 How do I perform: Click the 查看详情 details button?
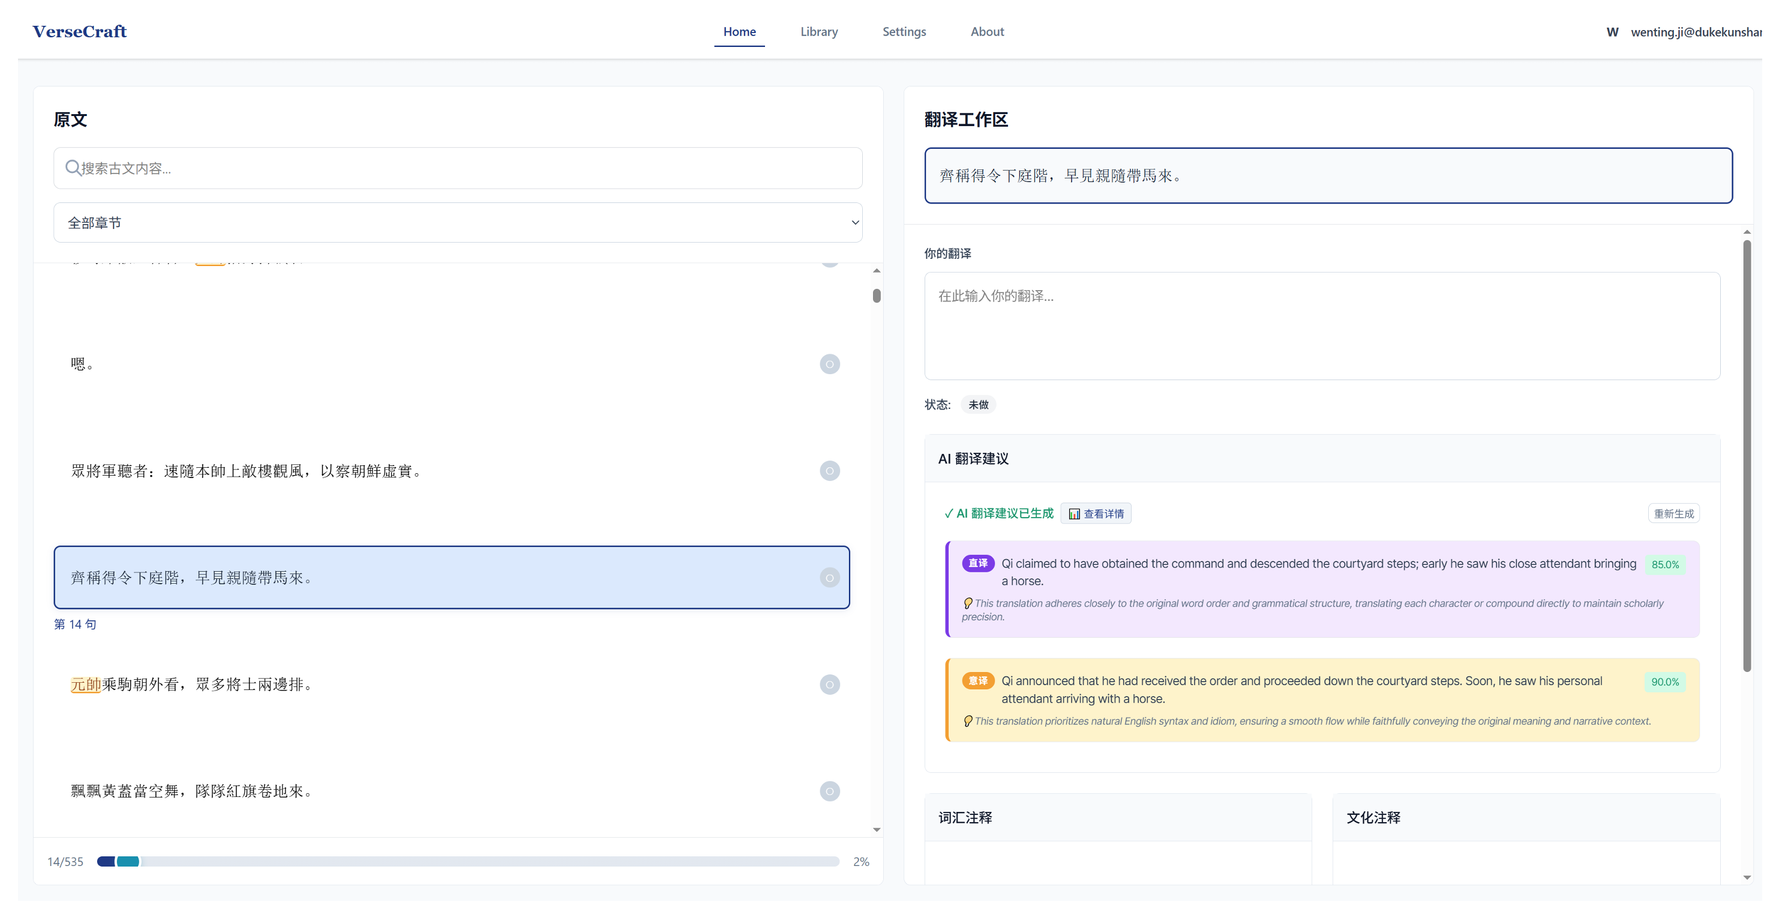tap(1096, 514)
